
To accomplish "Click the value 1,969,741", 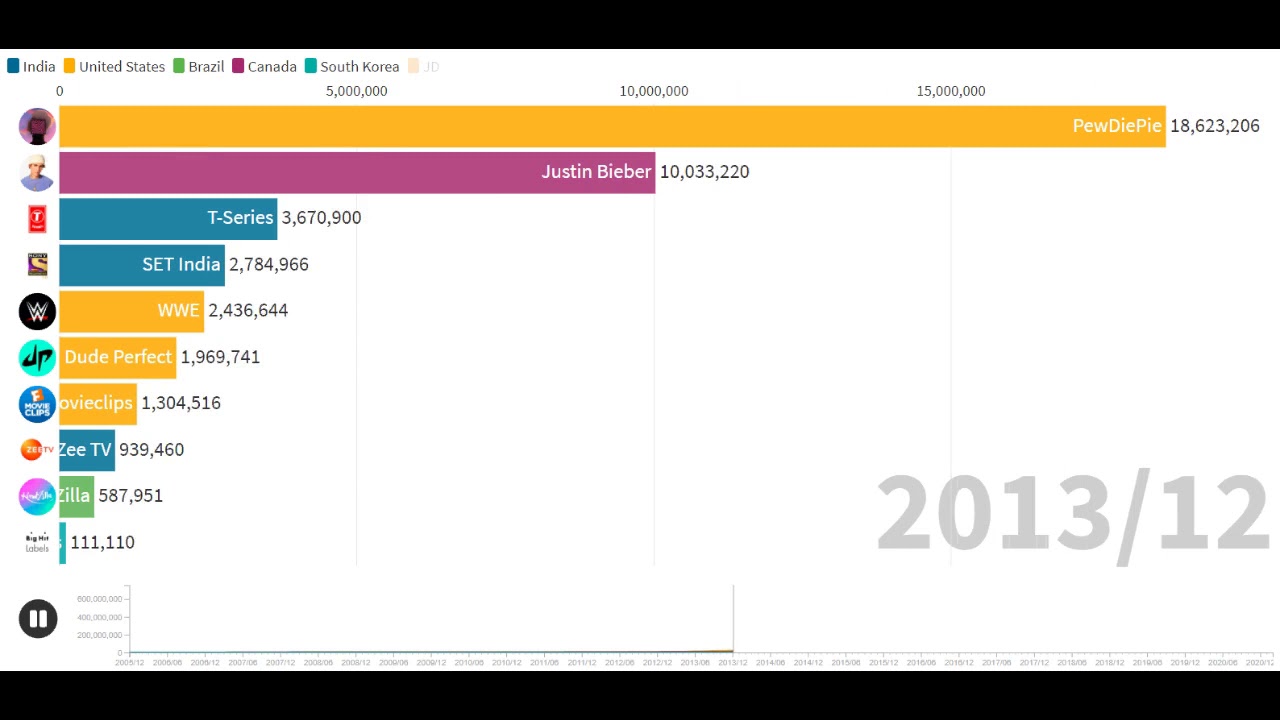I will pyautogui.click(x=220, y=357).
